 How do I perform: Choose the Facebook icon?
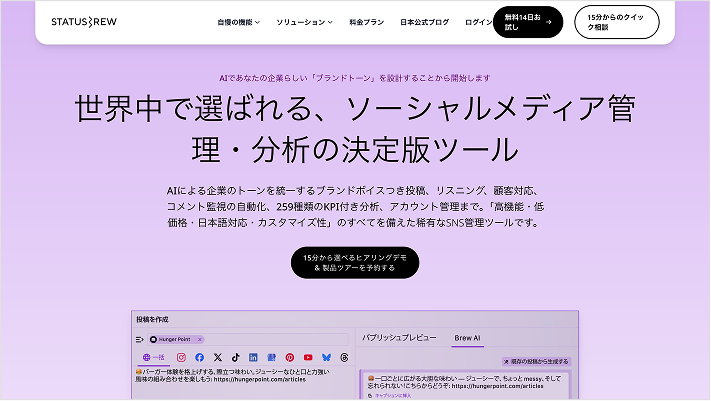(200, 357)
